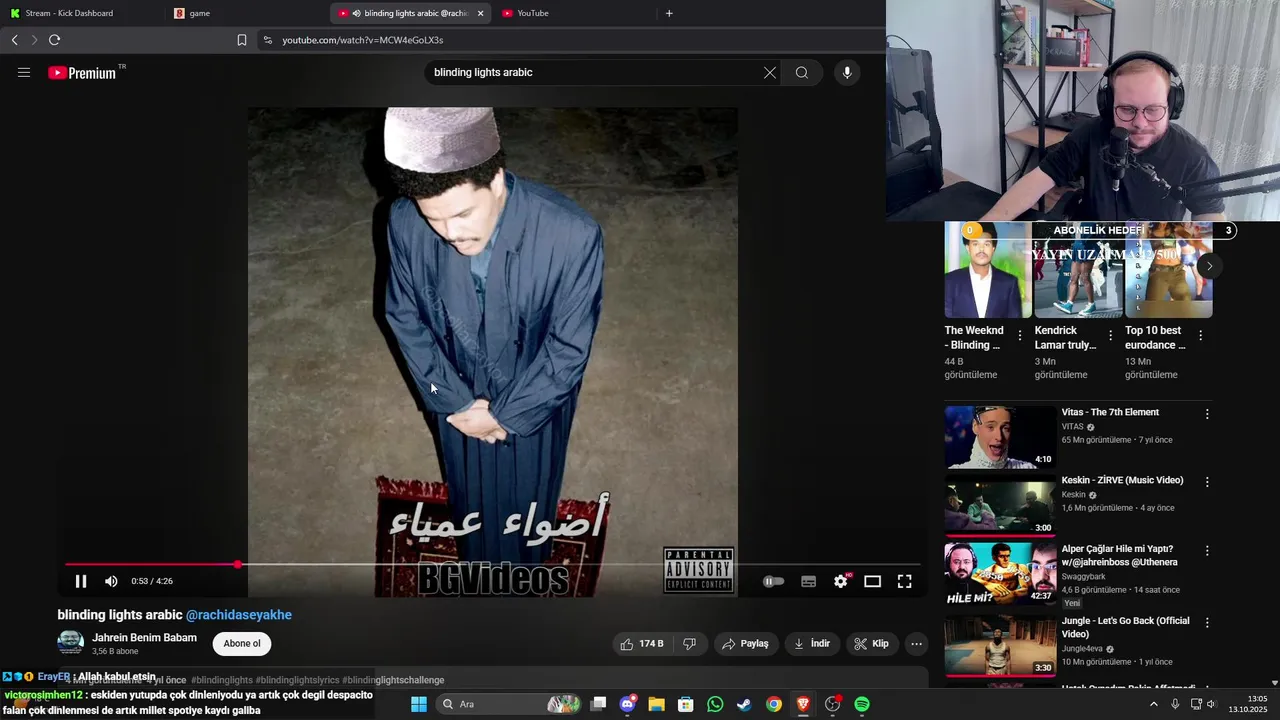Viewport: 1280px width, 720px height.
Task: Open options for The Weeknd Blinding card
Action: click(x=1020, y=336)
